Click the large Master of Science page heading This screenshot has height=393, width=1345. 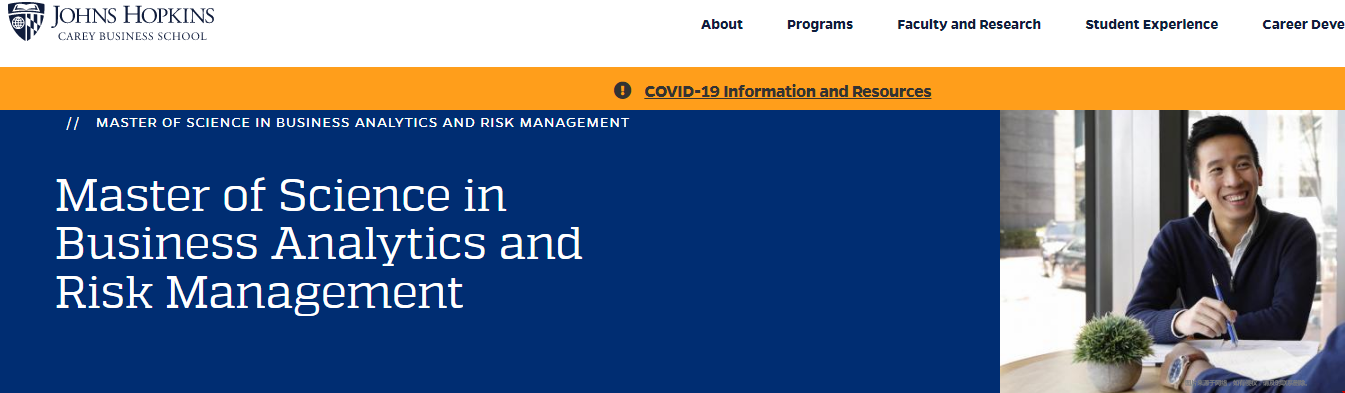pyautogui.click(x=319, y=243)
